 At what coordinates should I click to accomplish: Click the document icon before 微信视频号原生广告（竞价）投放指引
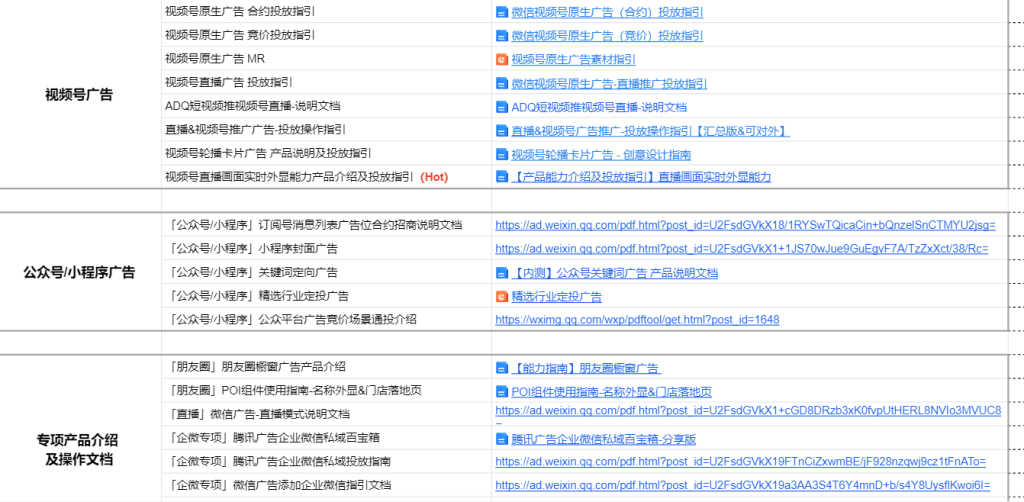(502, 36)
